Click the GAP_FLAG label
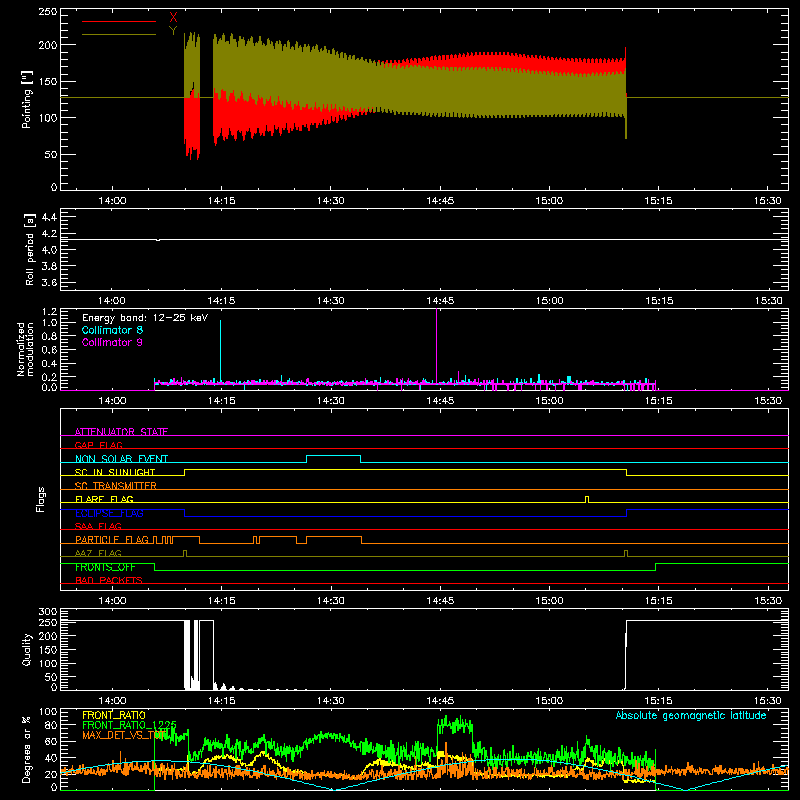 click(98, 445)
